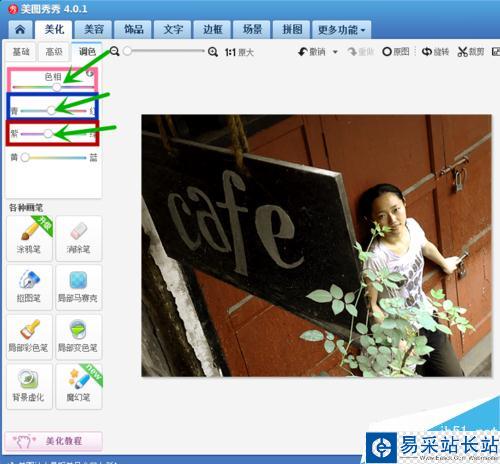Viewport: 500px width, 464px height.
Task: Click the 重做 redo button
Action: [x=360, y=52]
